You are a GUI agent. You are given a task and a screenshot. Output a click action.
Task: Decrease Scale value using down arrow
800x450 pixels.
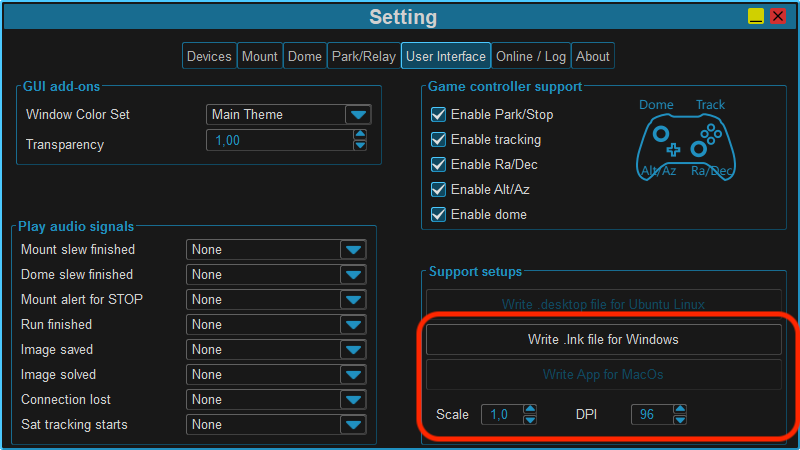click(x=530, y=420)
